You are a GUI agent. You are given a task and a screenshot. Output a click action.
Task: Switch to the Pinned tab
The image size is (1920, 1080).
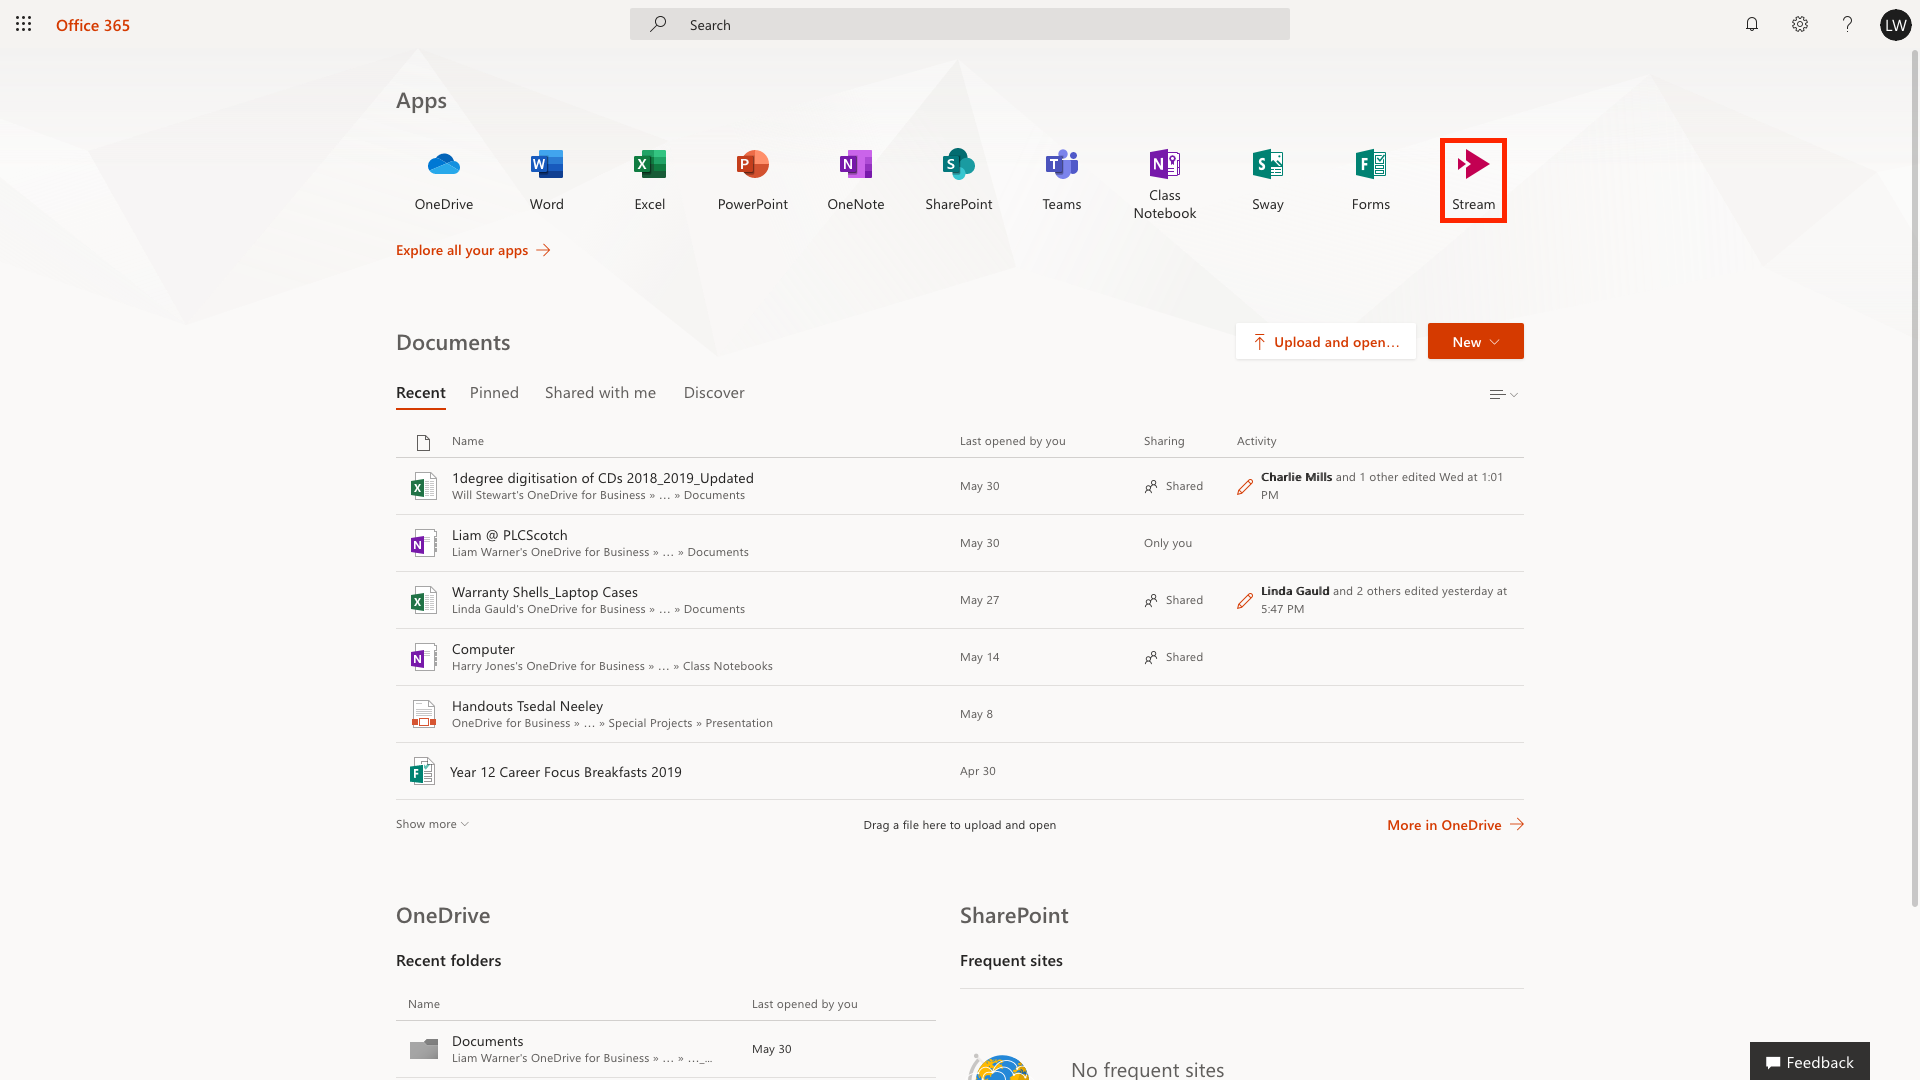[494, 393]
